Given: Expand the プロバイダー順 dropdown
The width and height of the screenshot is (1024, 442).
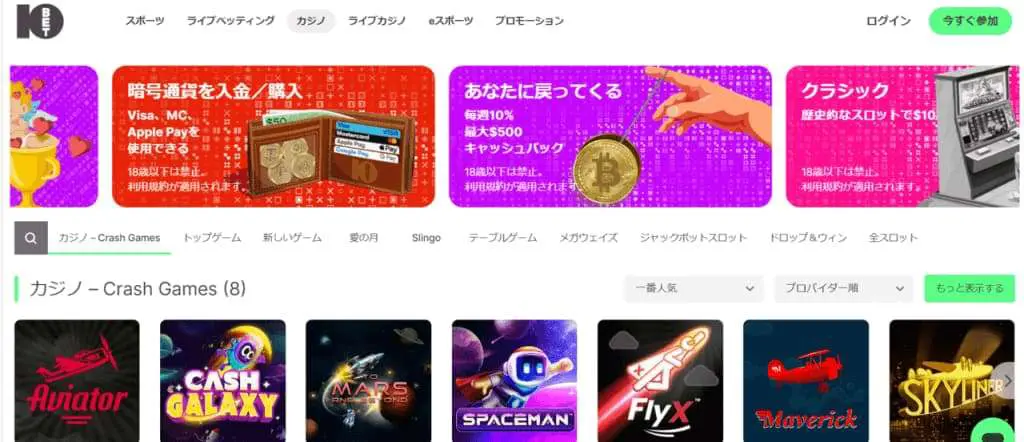Looking at the screenshot, I should 844,288.
